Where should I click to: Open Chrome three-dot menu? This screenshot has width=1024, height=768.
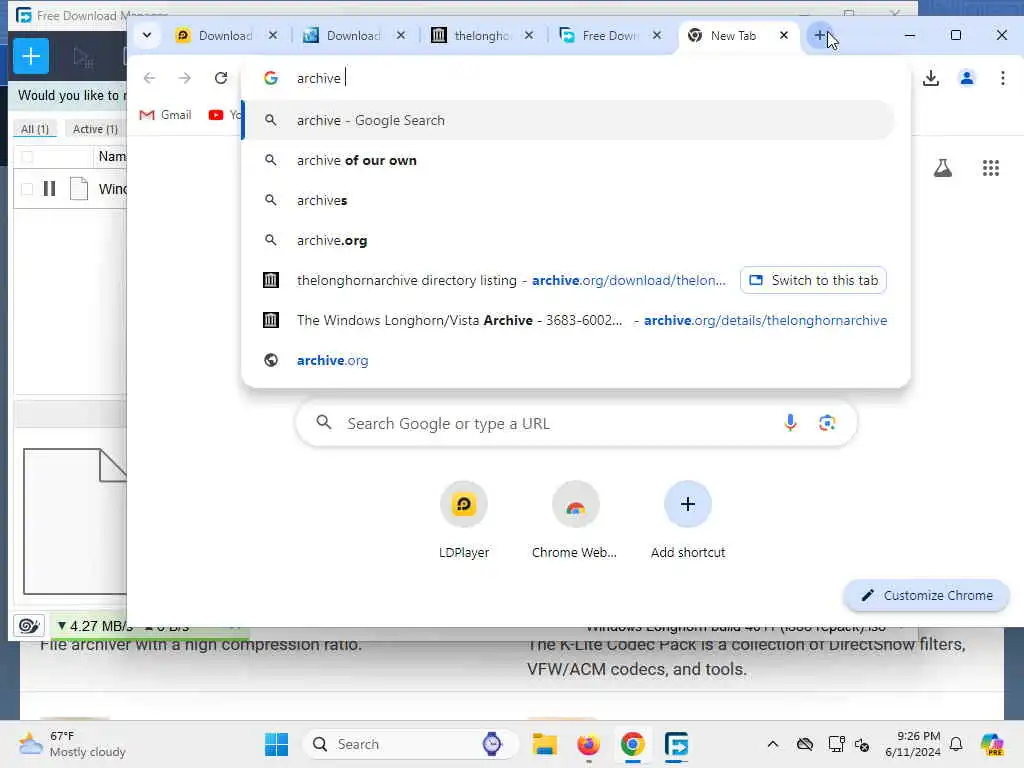1002,78
